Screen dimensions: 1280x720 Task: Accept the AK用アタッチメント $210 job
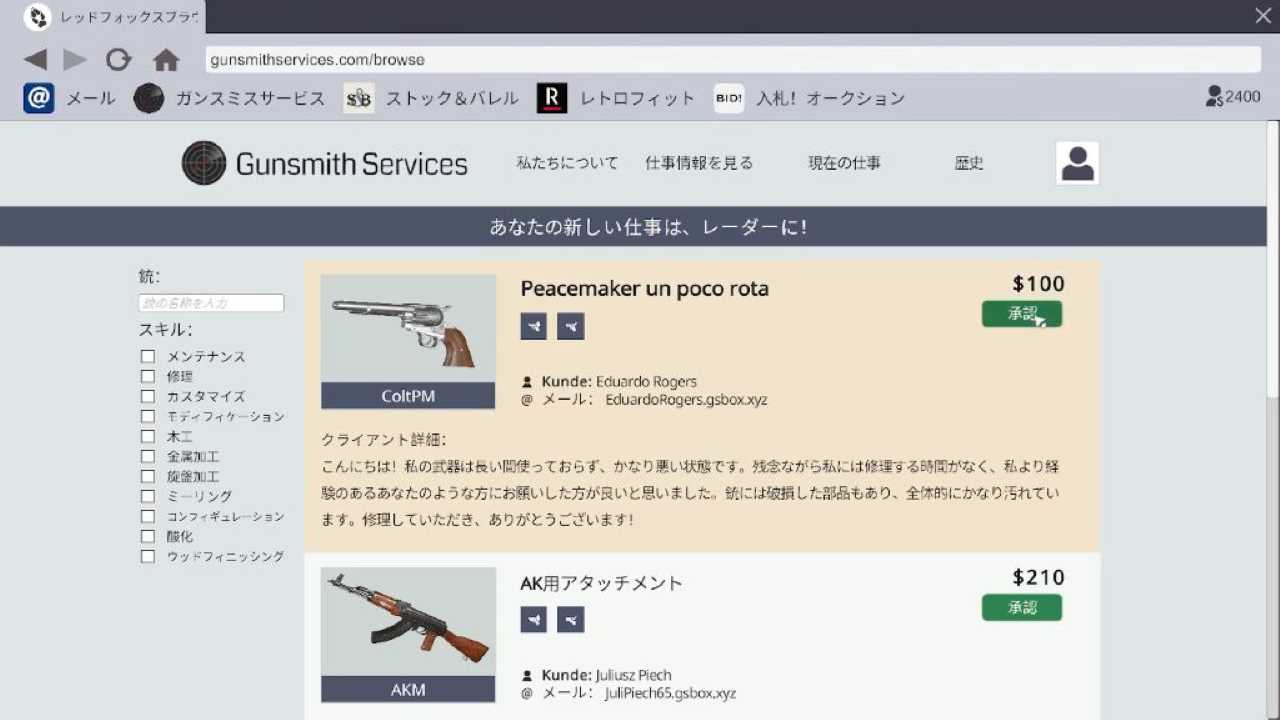[1021, 608]
